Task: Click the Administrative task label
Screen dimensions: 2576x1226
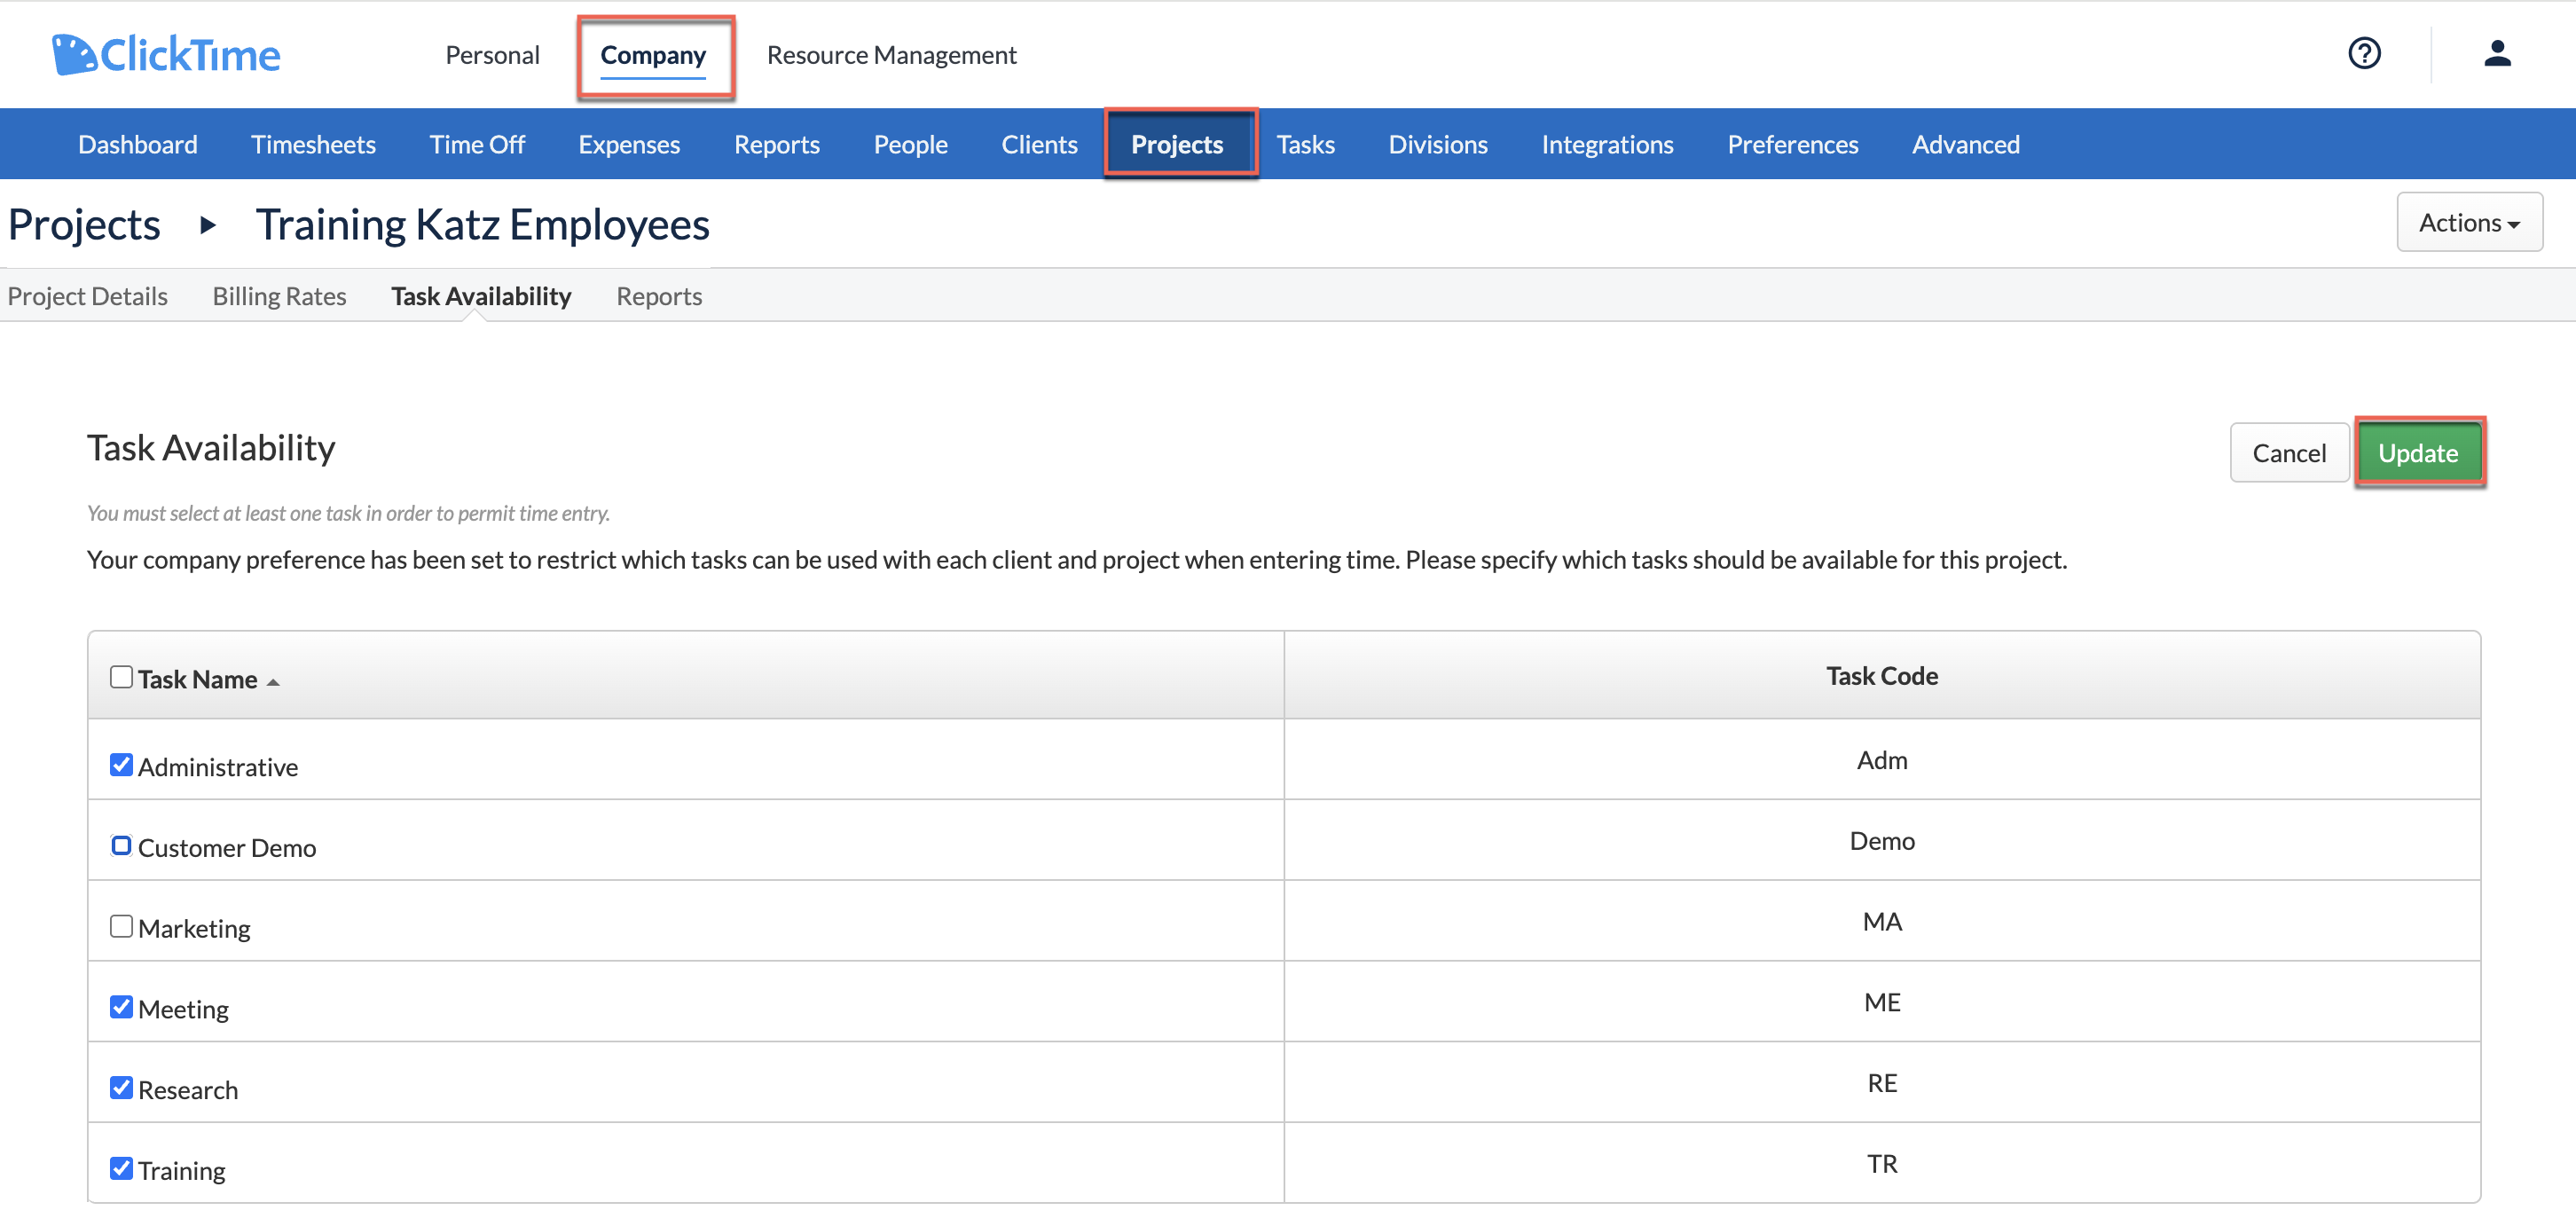Action: click(x=218, y=767)
